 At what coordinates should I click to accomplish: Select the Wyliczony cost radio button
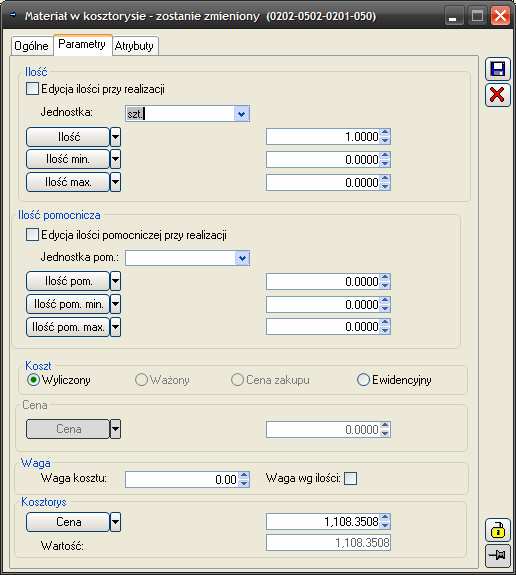[x=33, y=380]
